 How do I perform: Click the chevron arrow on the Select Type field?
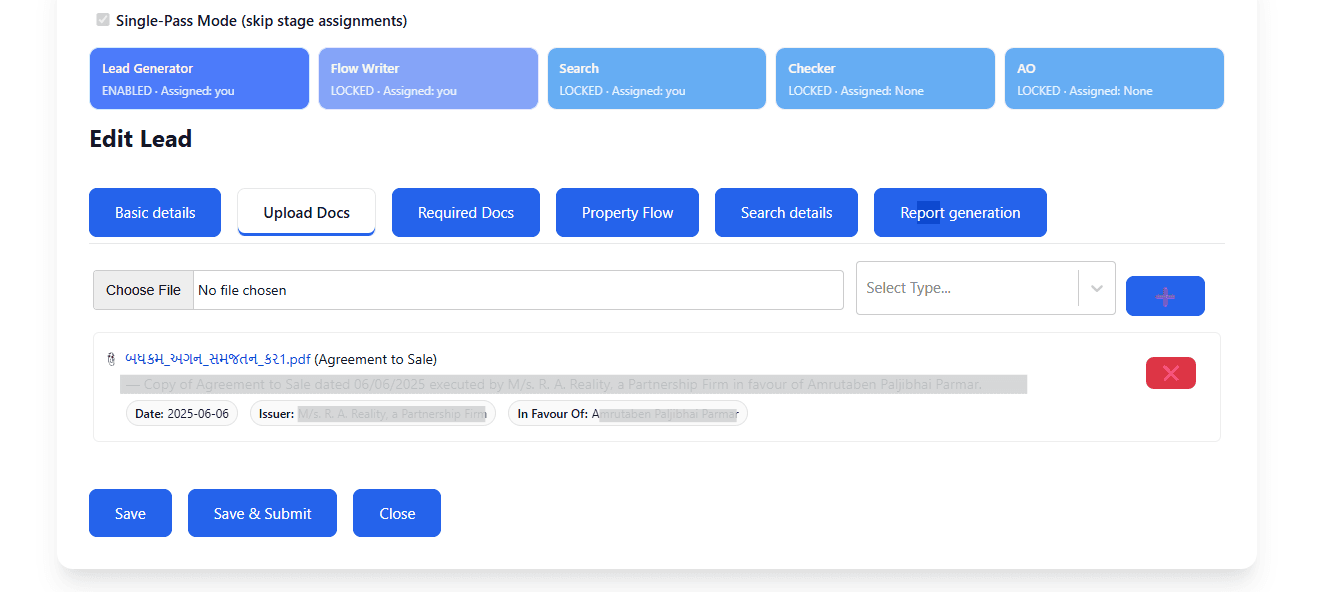point(1098,287)
